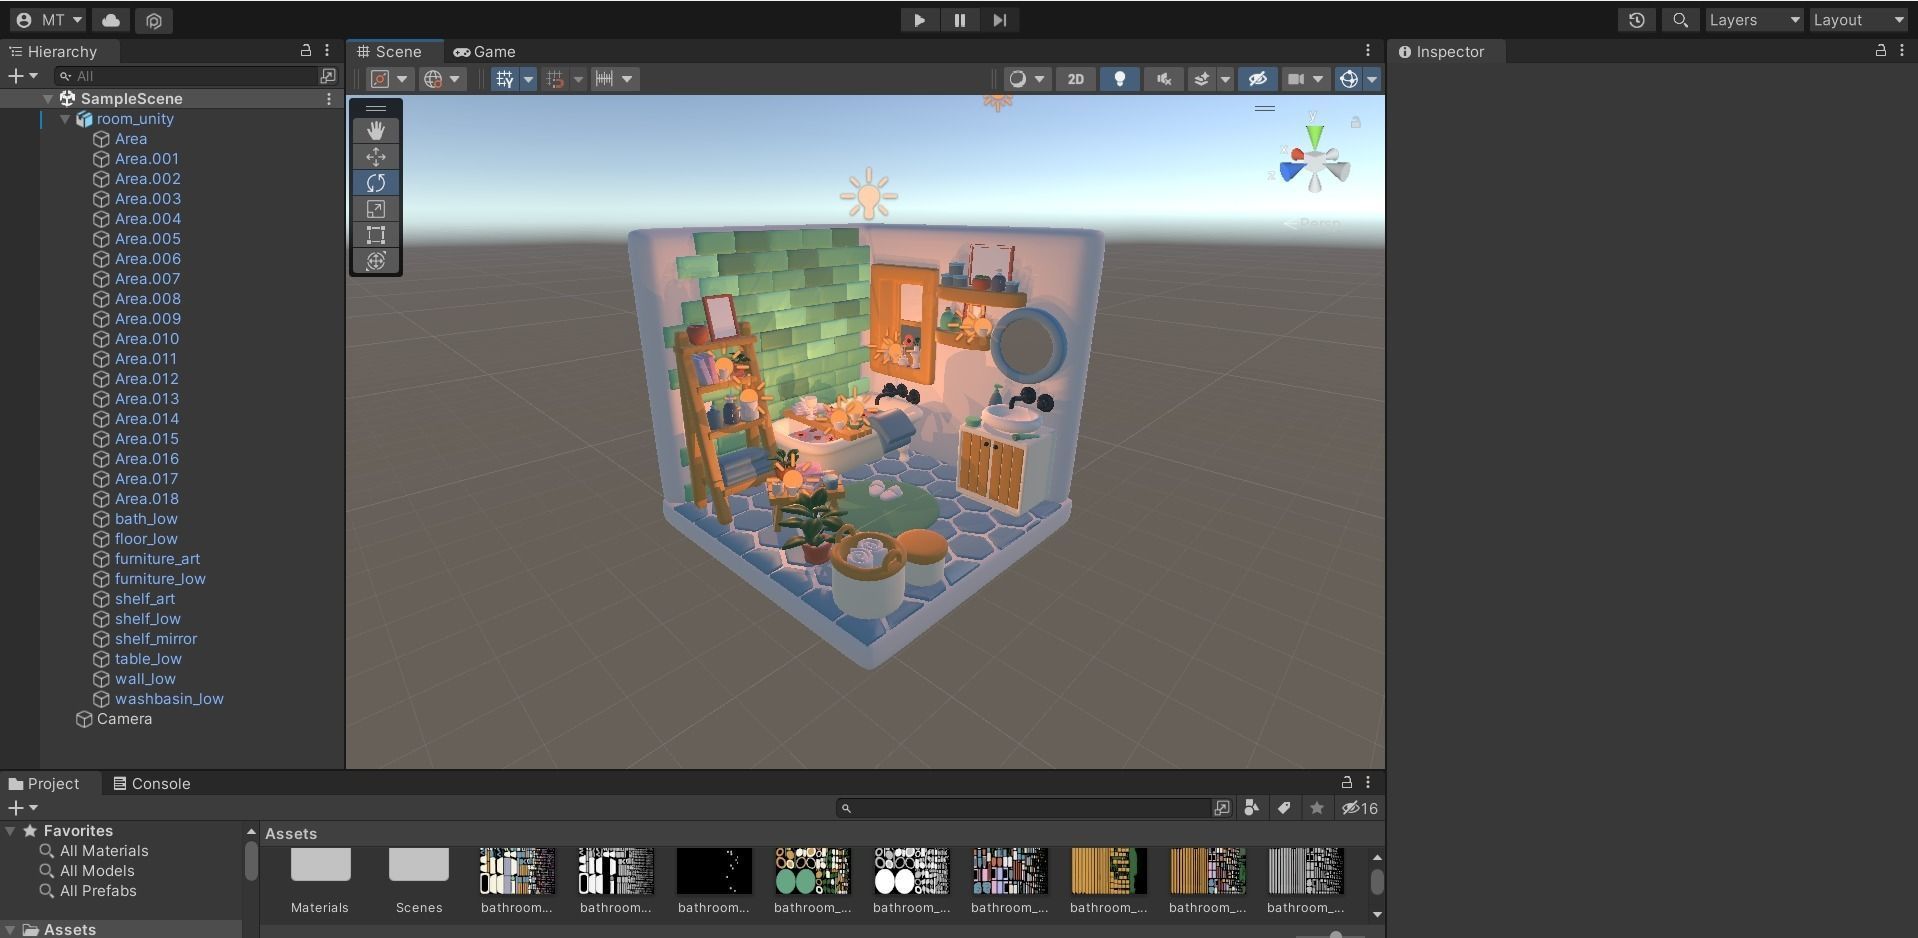The height and width of the screenshot is (938, 1918).
Task: Click the sun directional light gizmo
Action: [x=868, y=195]
